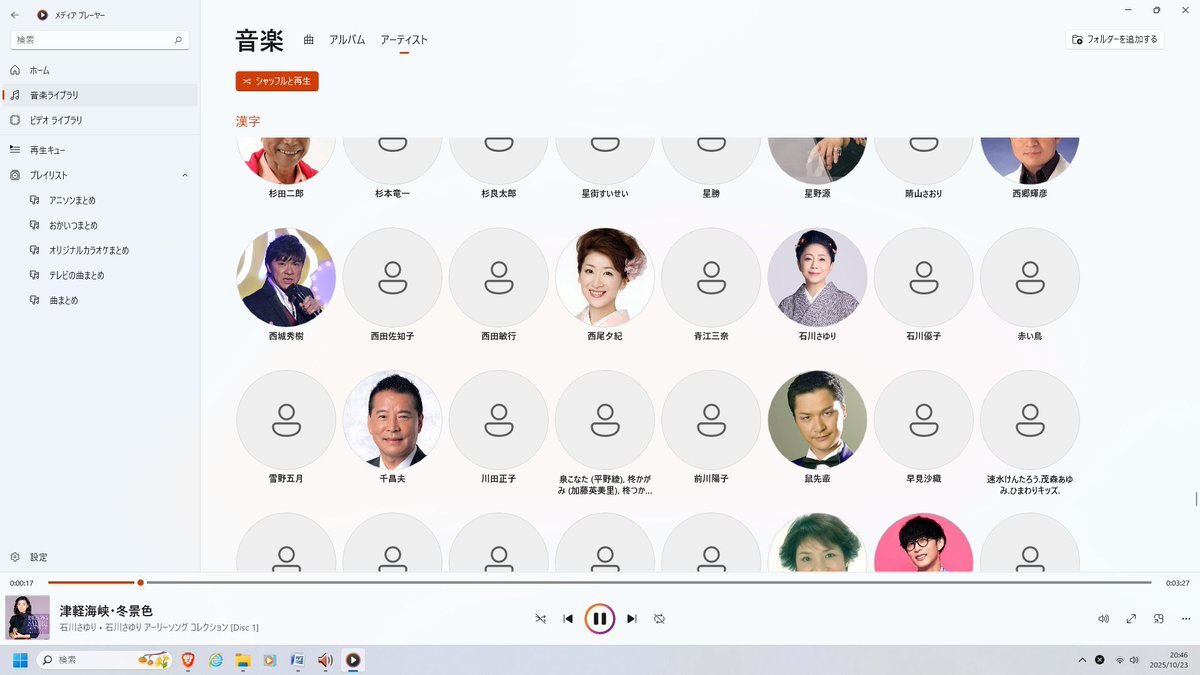Click フォルダーを追加する button
1200x675 pixels.
pyautogui.click(x=1115, y=39)
